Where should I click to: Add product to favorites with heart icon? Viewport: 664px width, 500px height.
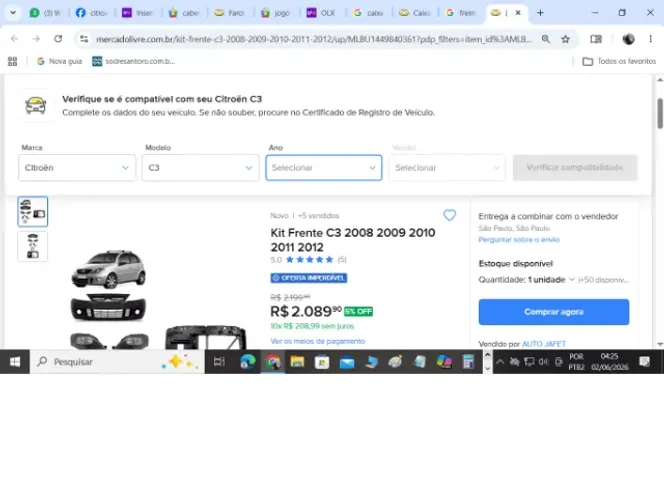pos(450,215)
